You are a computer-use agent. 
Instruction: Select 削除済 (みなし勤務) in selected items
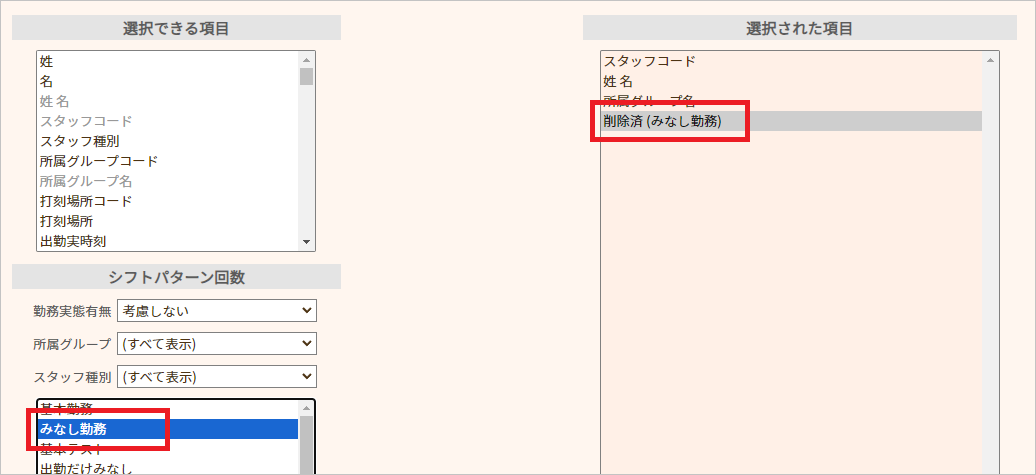click(x=661, y=121)
